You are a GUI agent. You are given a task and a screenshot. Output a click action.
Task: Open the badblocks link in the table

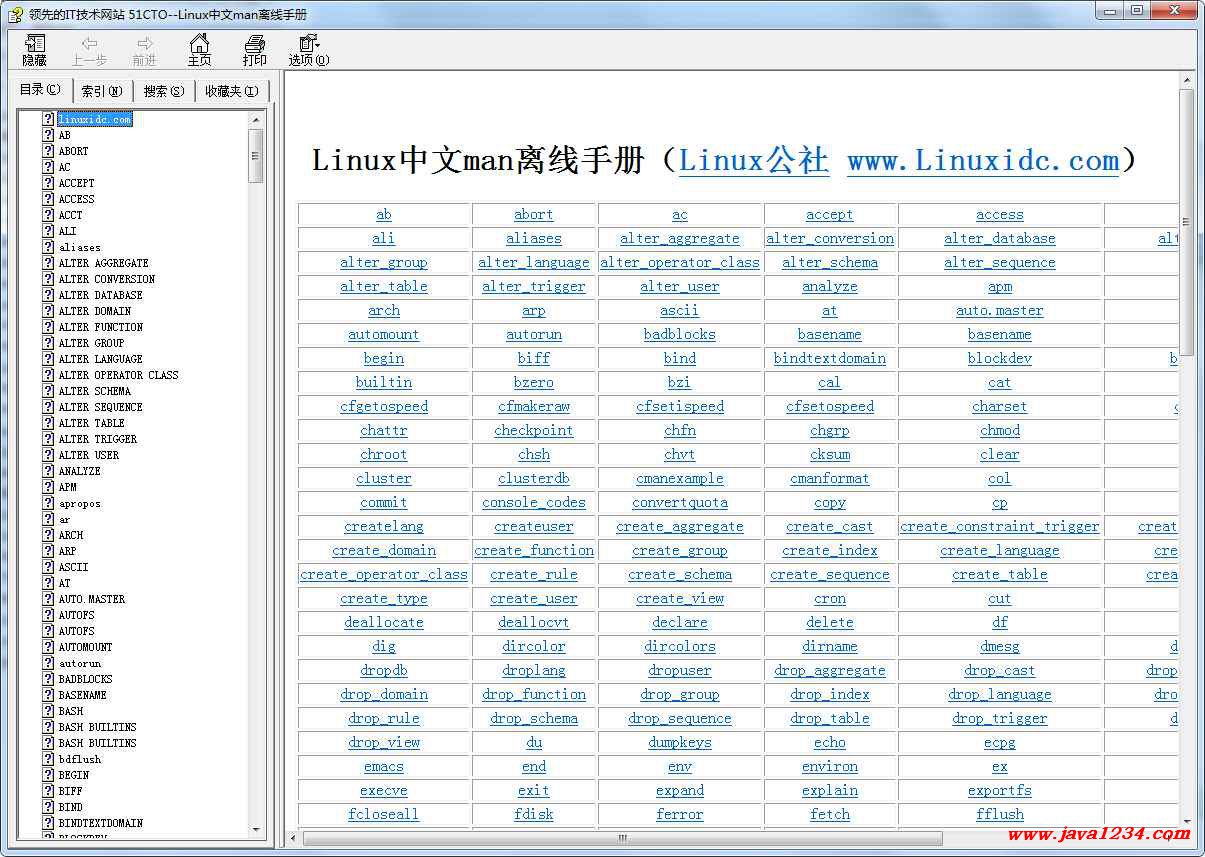680,335
